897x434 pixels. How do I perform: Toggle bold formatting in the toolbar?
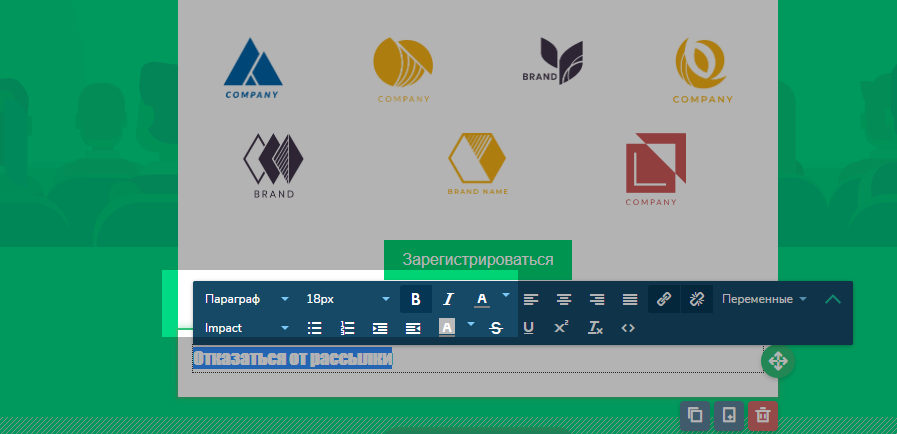416,299
